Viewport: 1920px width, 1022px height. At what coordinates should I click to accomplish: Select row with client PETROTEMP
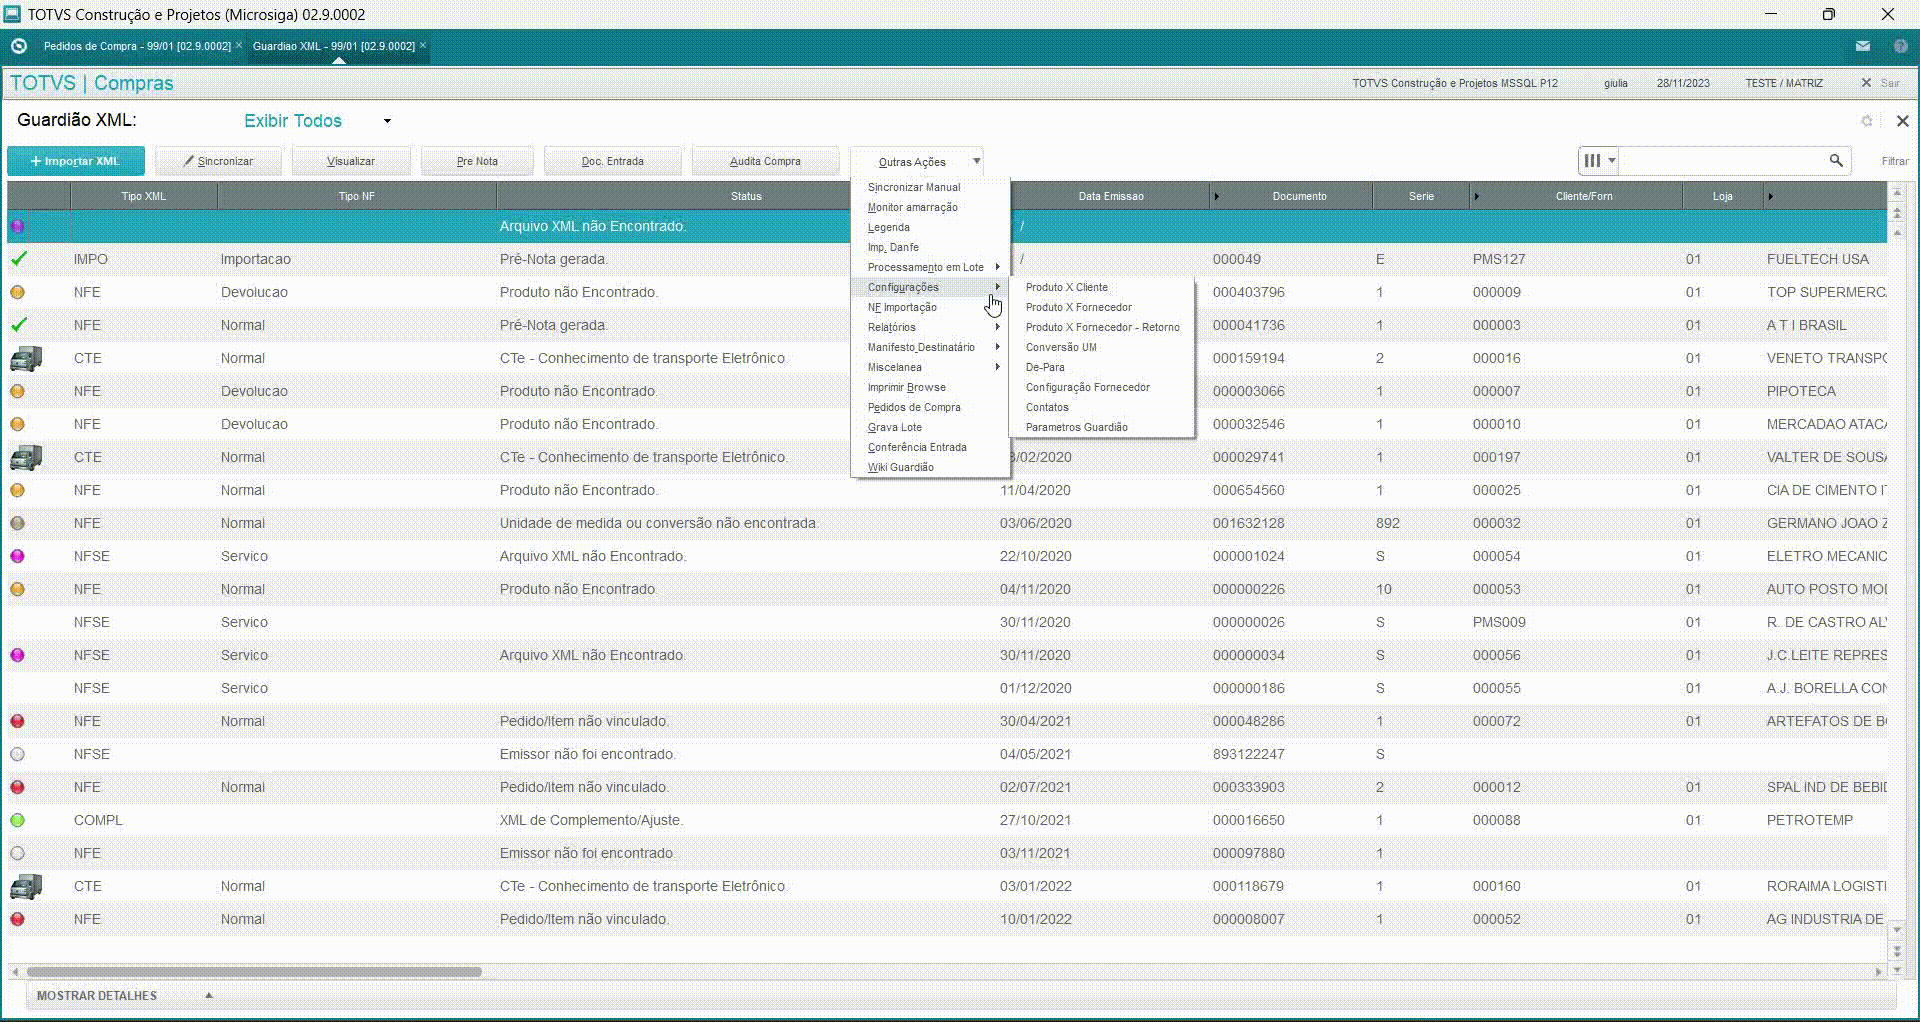pyautogui.click(x=947, y=820)
